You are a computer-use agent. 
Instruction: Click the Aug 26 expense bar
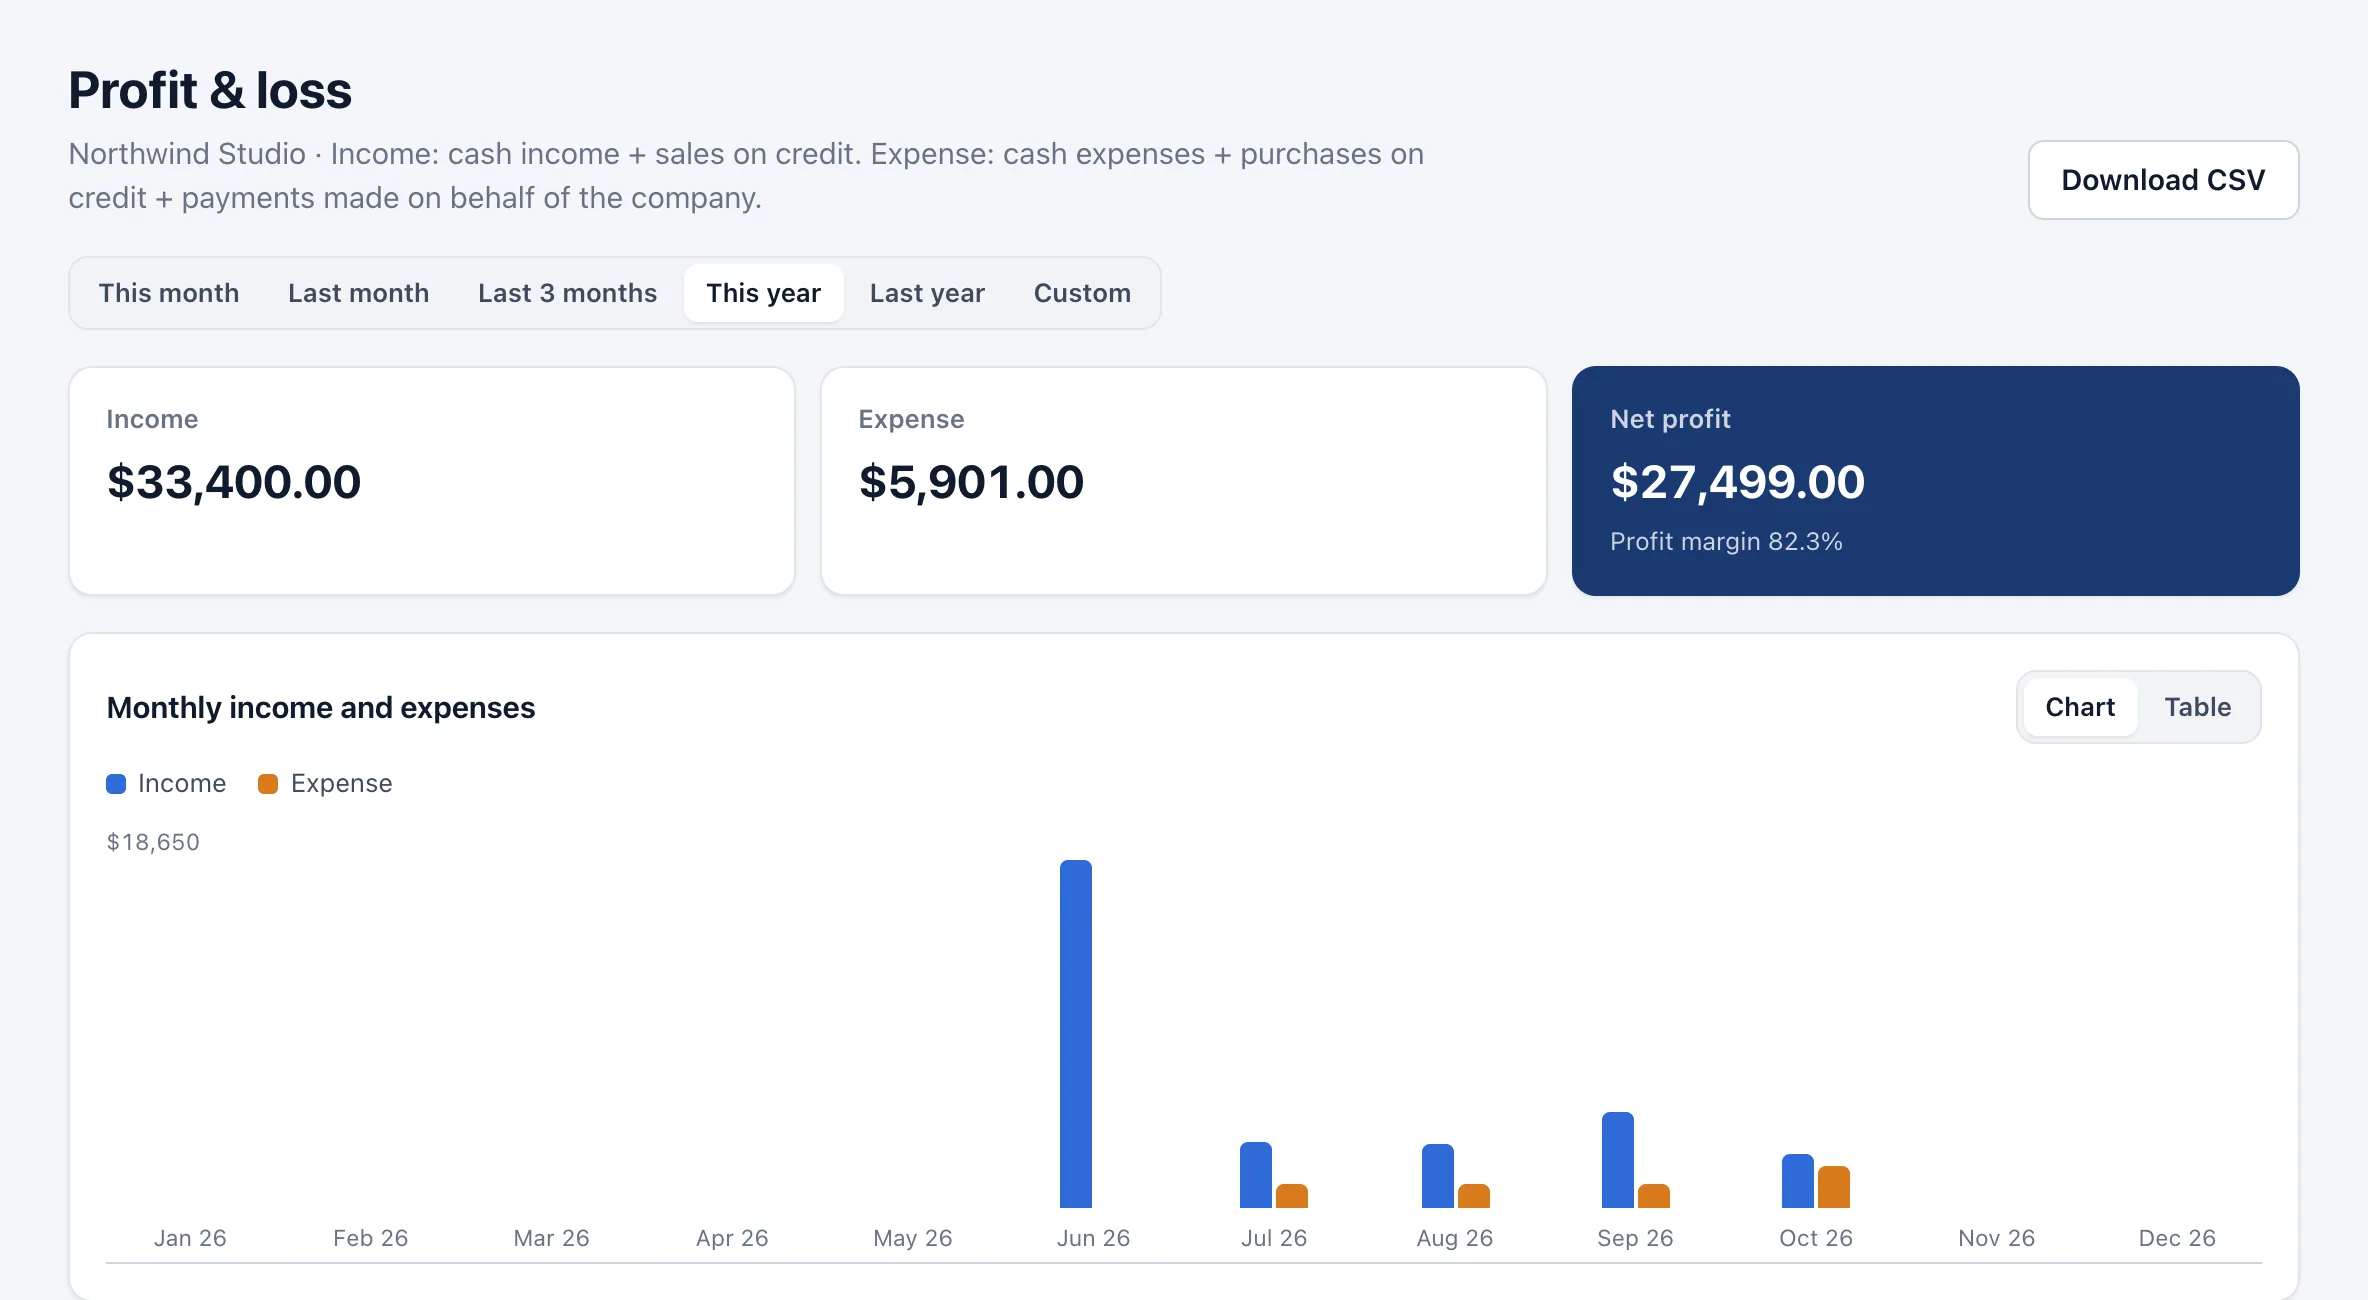[x=1474, y=1196]
